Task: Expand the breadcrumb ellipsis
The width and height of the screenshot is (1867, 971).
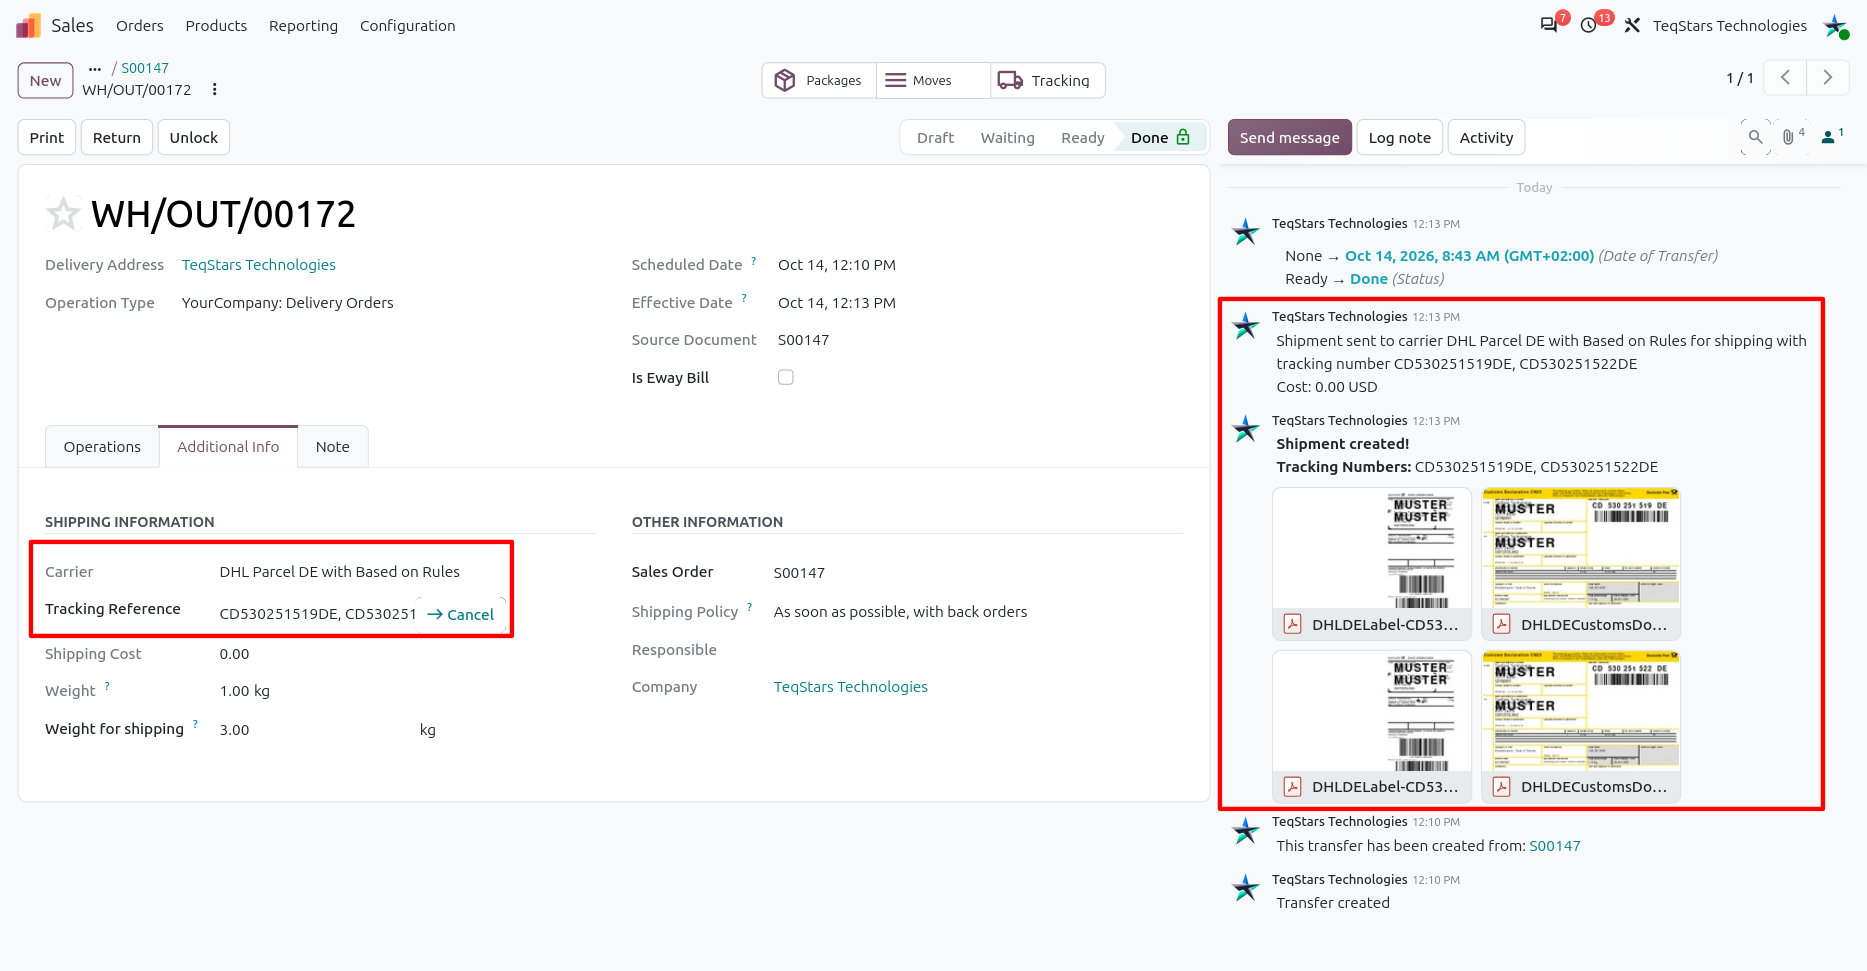Action: [x=95, y=68]
